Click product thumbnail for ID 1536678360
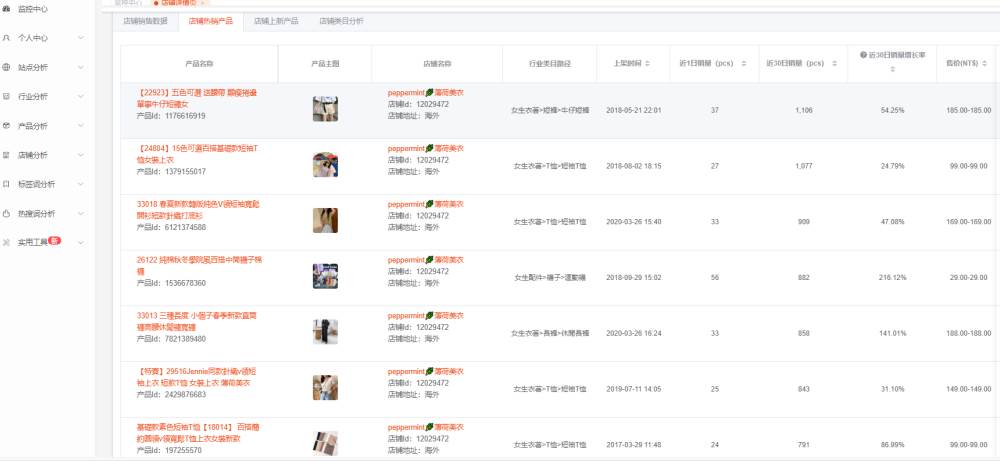This screenshot has height=461, width=1000. point(325,276)
